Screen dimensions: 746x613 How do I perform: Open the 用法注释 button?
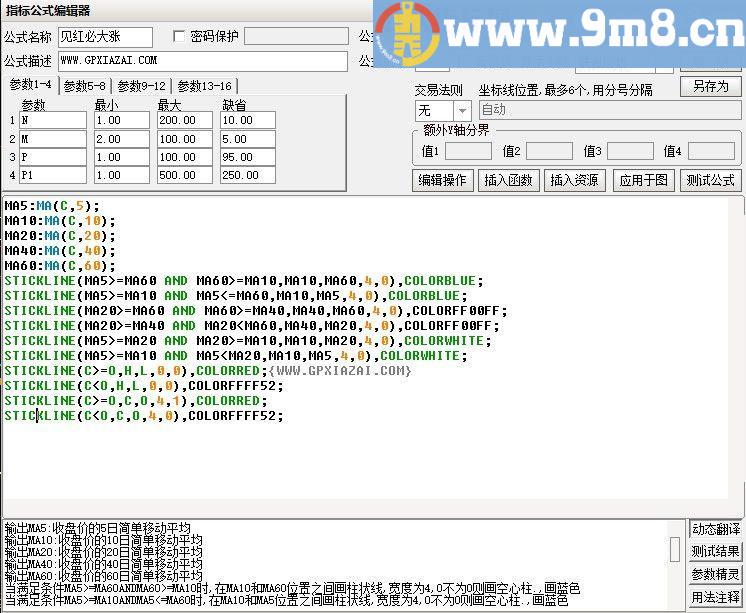716,598
